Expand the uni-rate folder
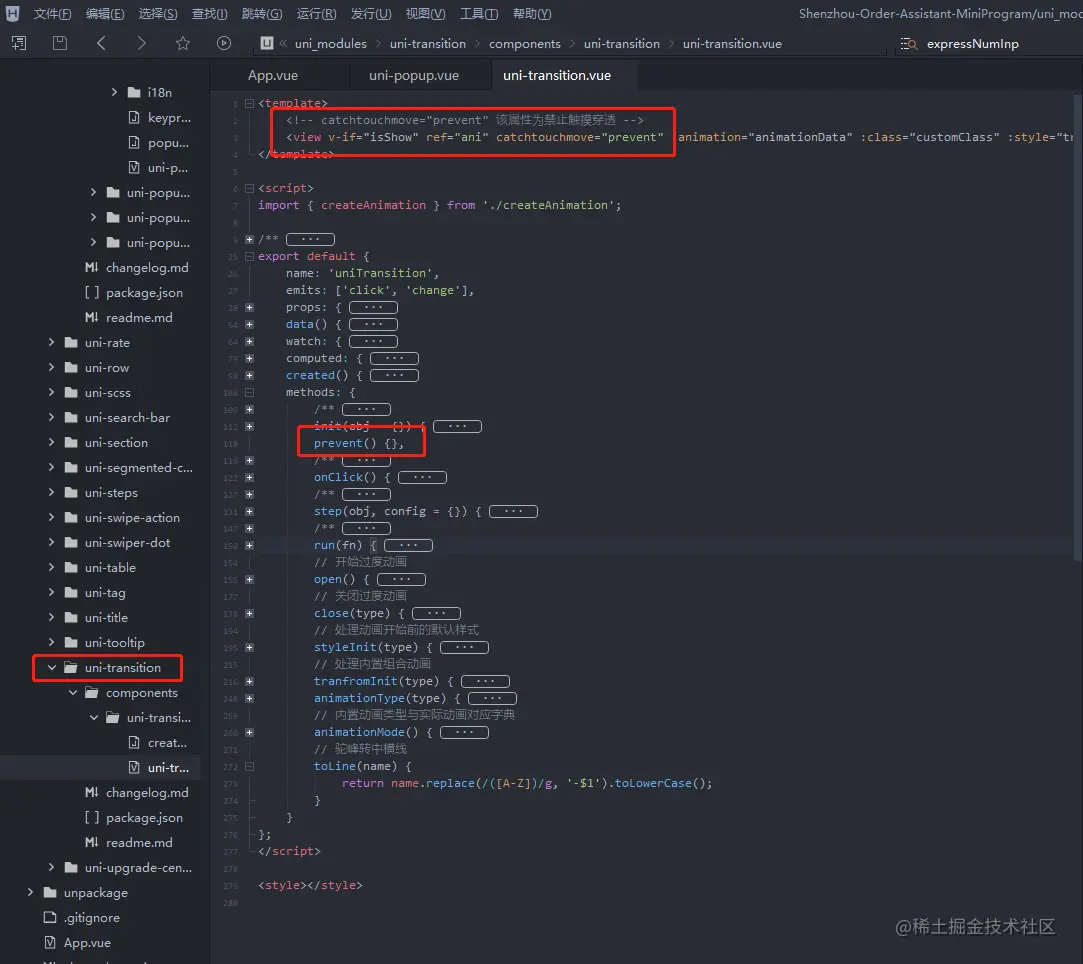1083x964 pixels. [x=51, y=342]
